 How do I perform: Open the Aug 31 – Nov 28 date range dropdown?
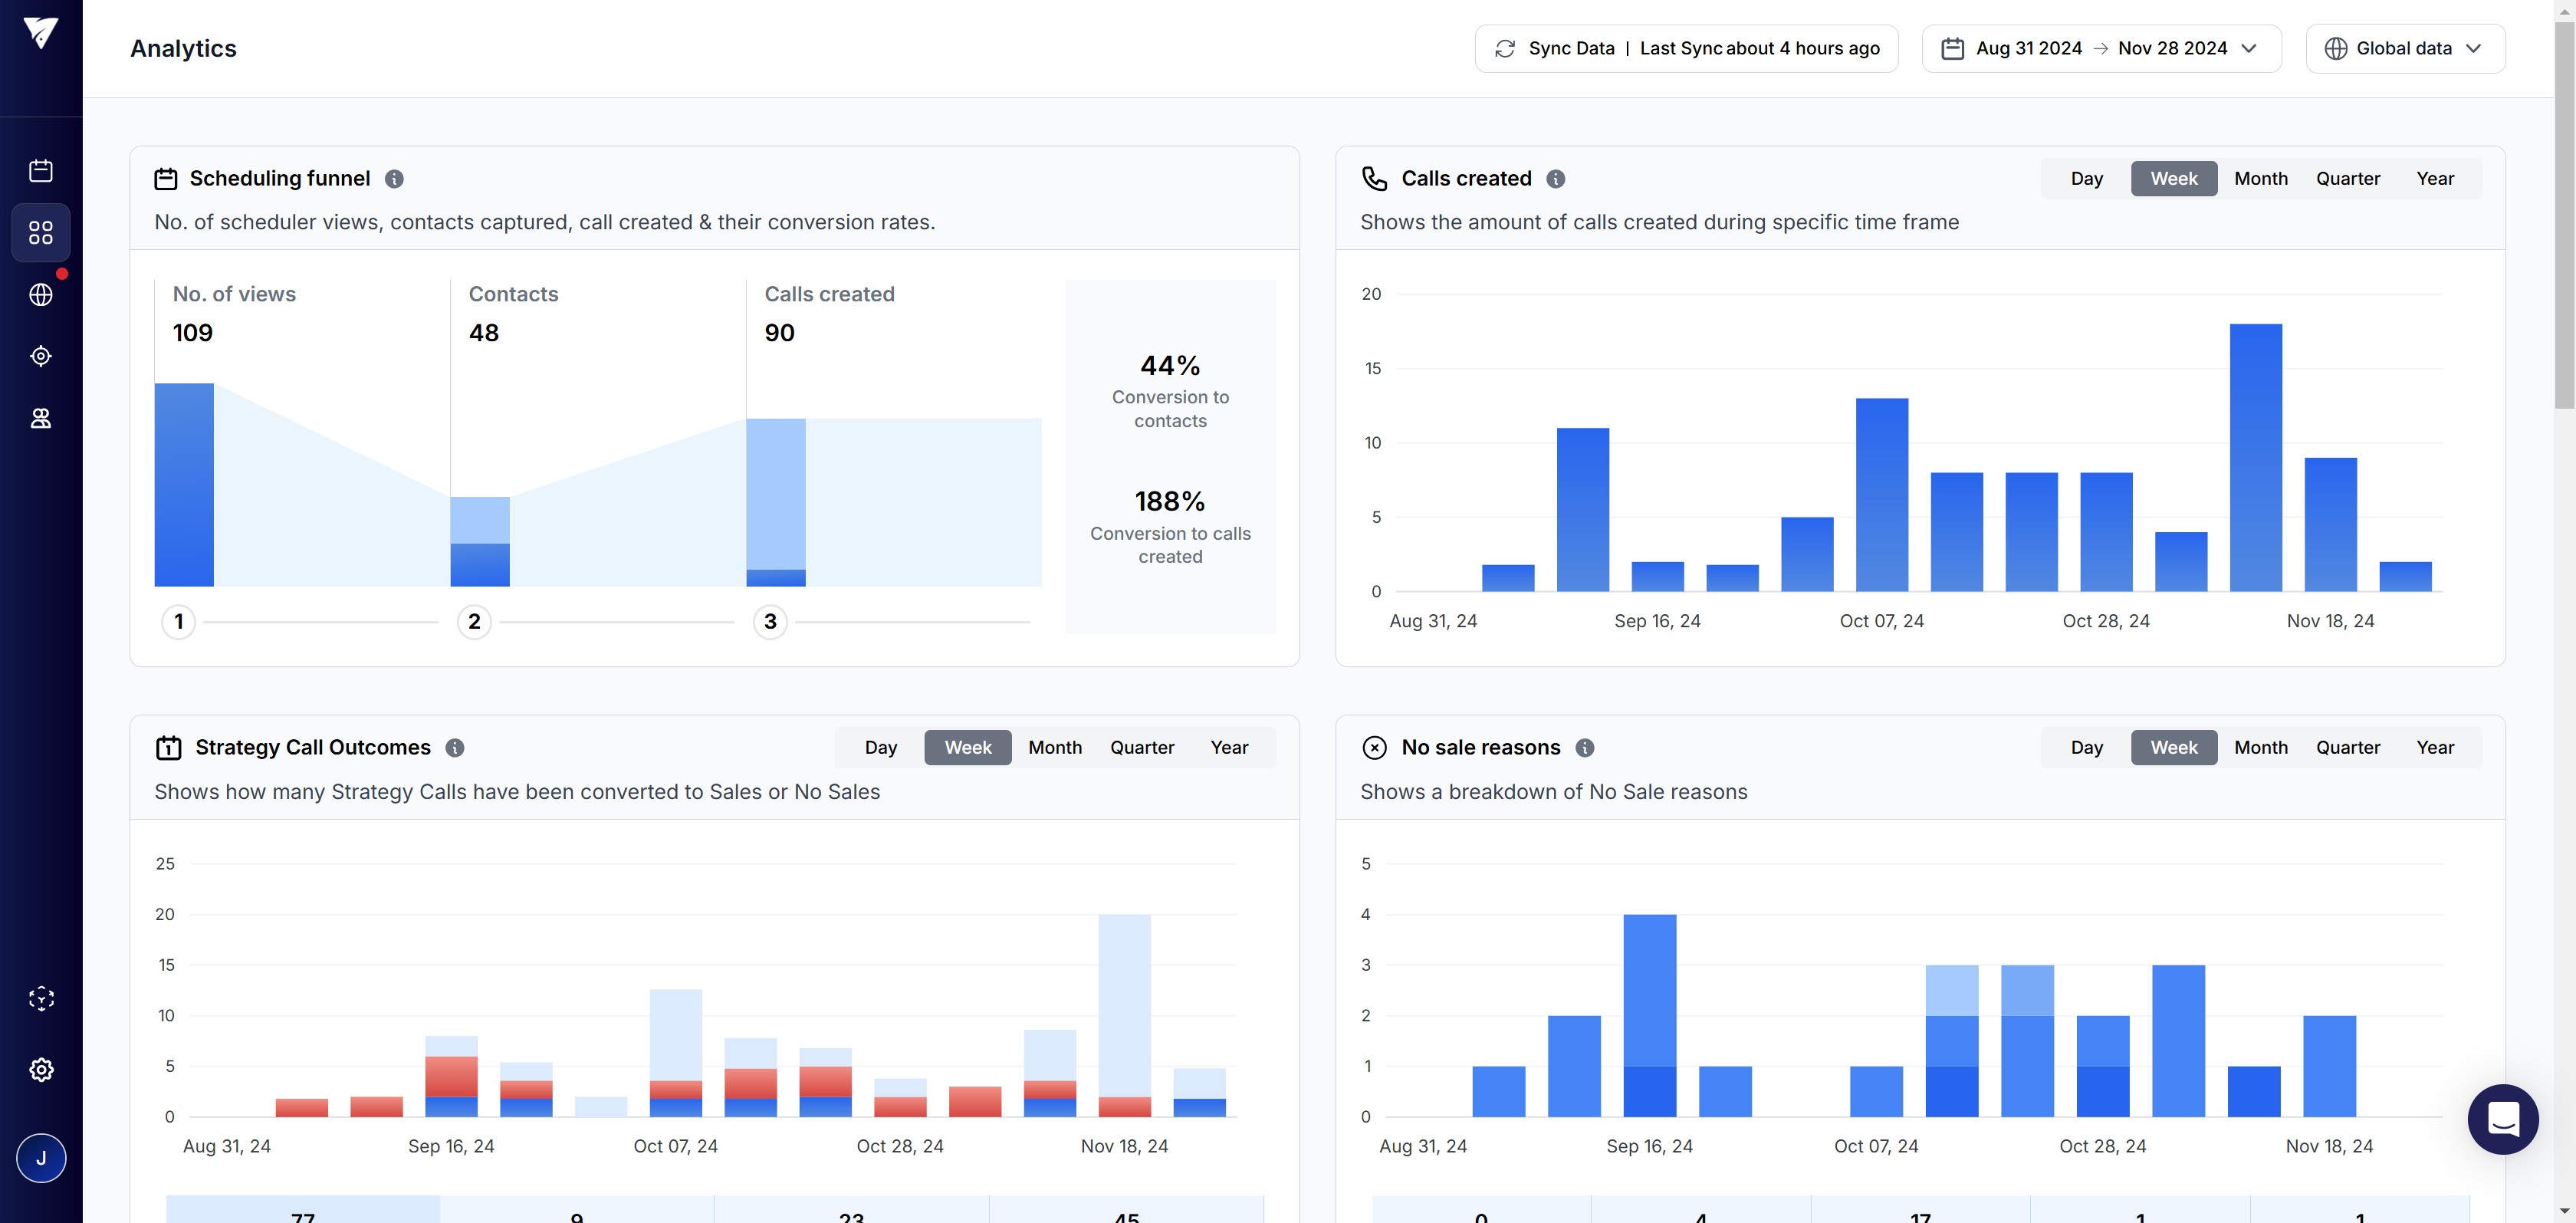click(2101, 49)
